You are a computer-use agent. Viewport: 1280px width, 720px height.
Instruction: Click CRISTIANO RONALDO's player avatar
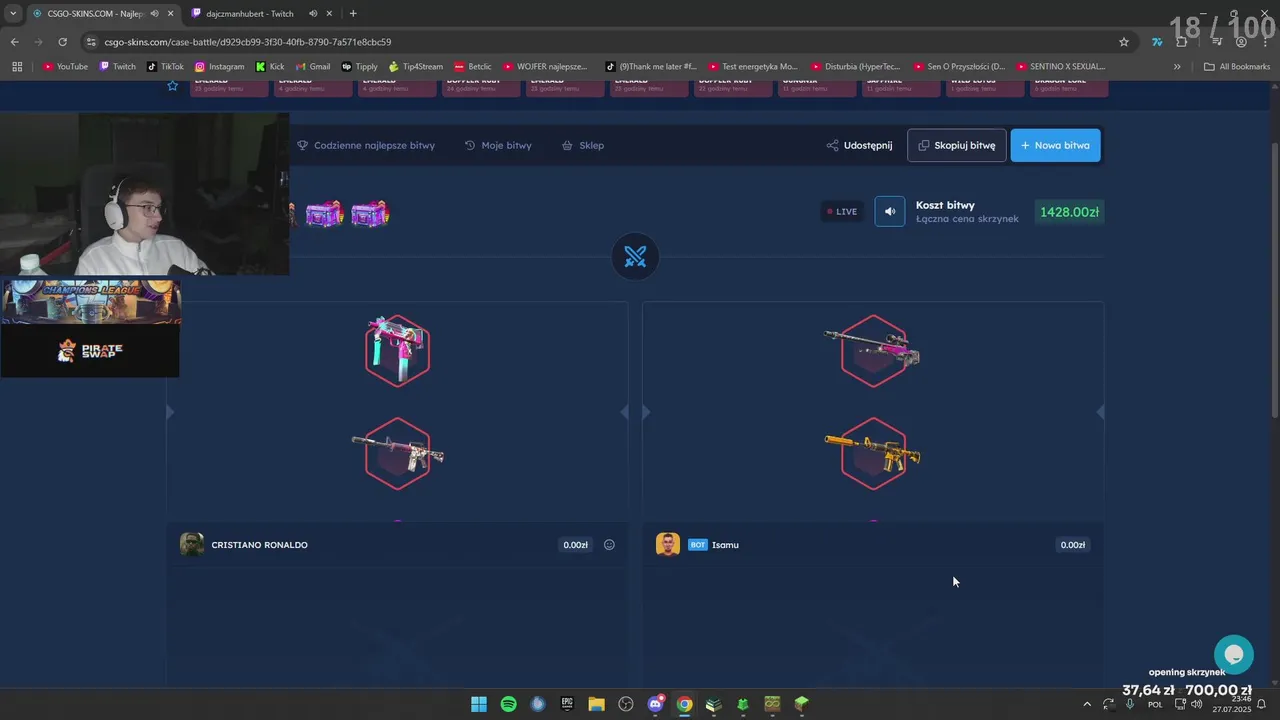coord(192,544)
